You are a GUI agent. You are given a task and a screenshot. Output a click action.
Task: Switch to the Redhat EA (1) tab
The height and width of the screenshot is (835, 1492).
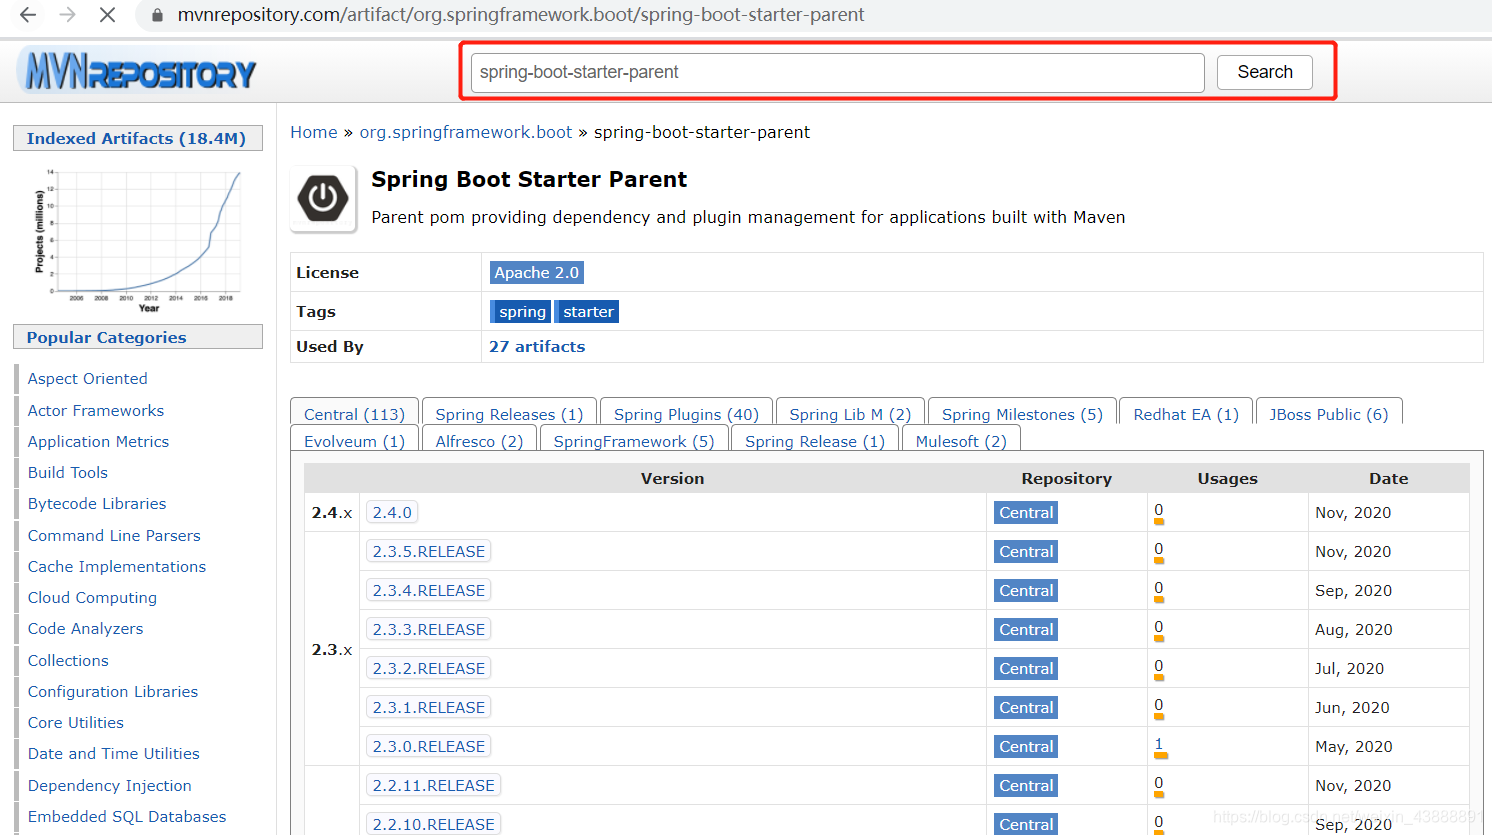click(x=1186, y=412)
